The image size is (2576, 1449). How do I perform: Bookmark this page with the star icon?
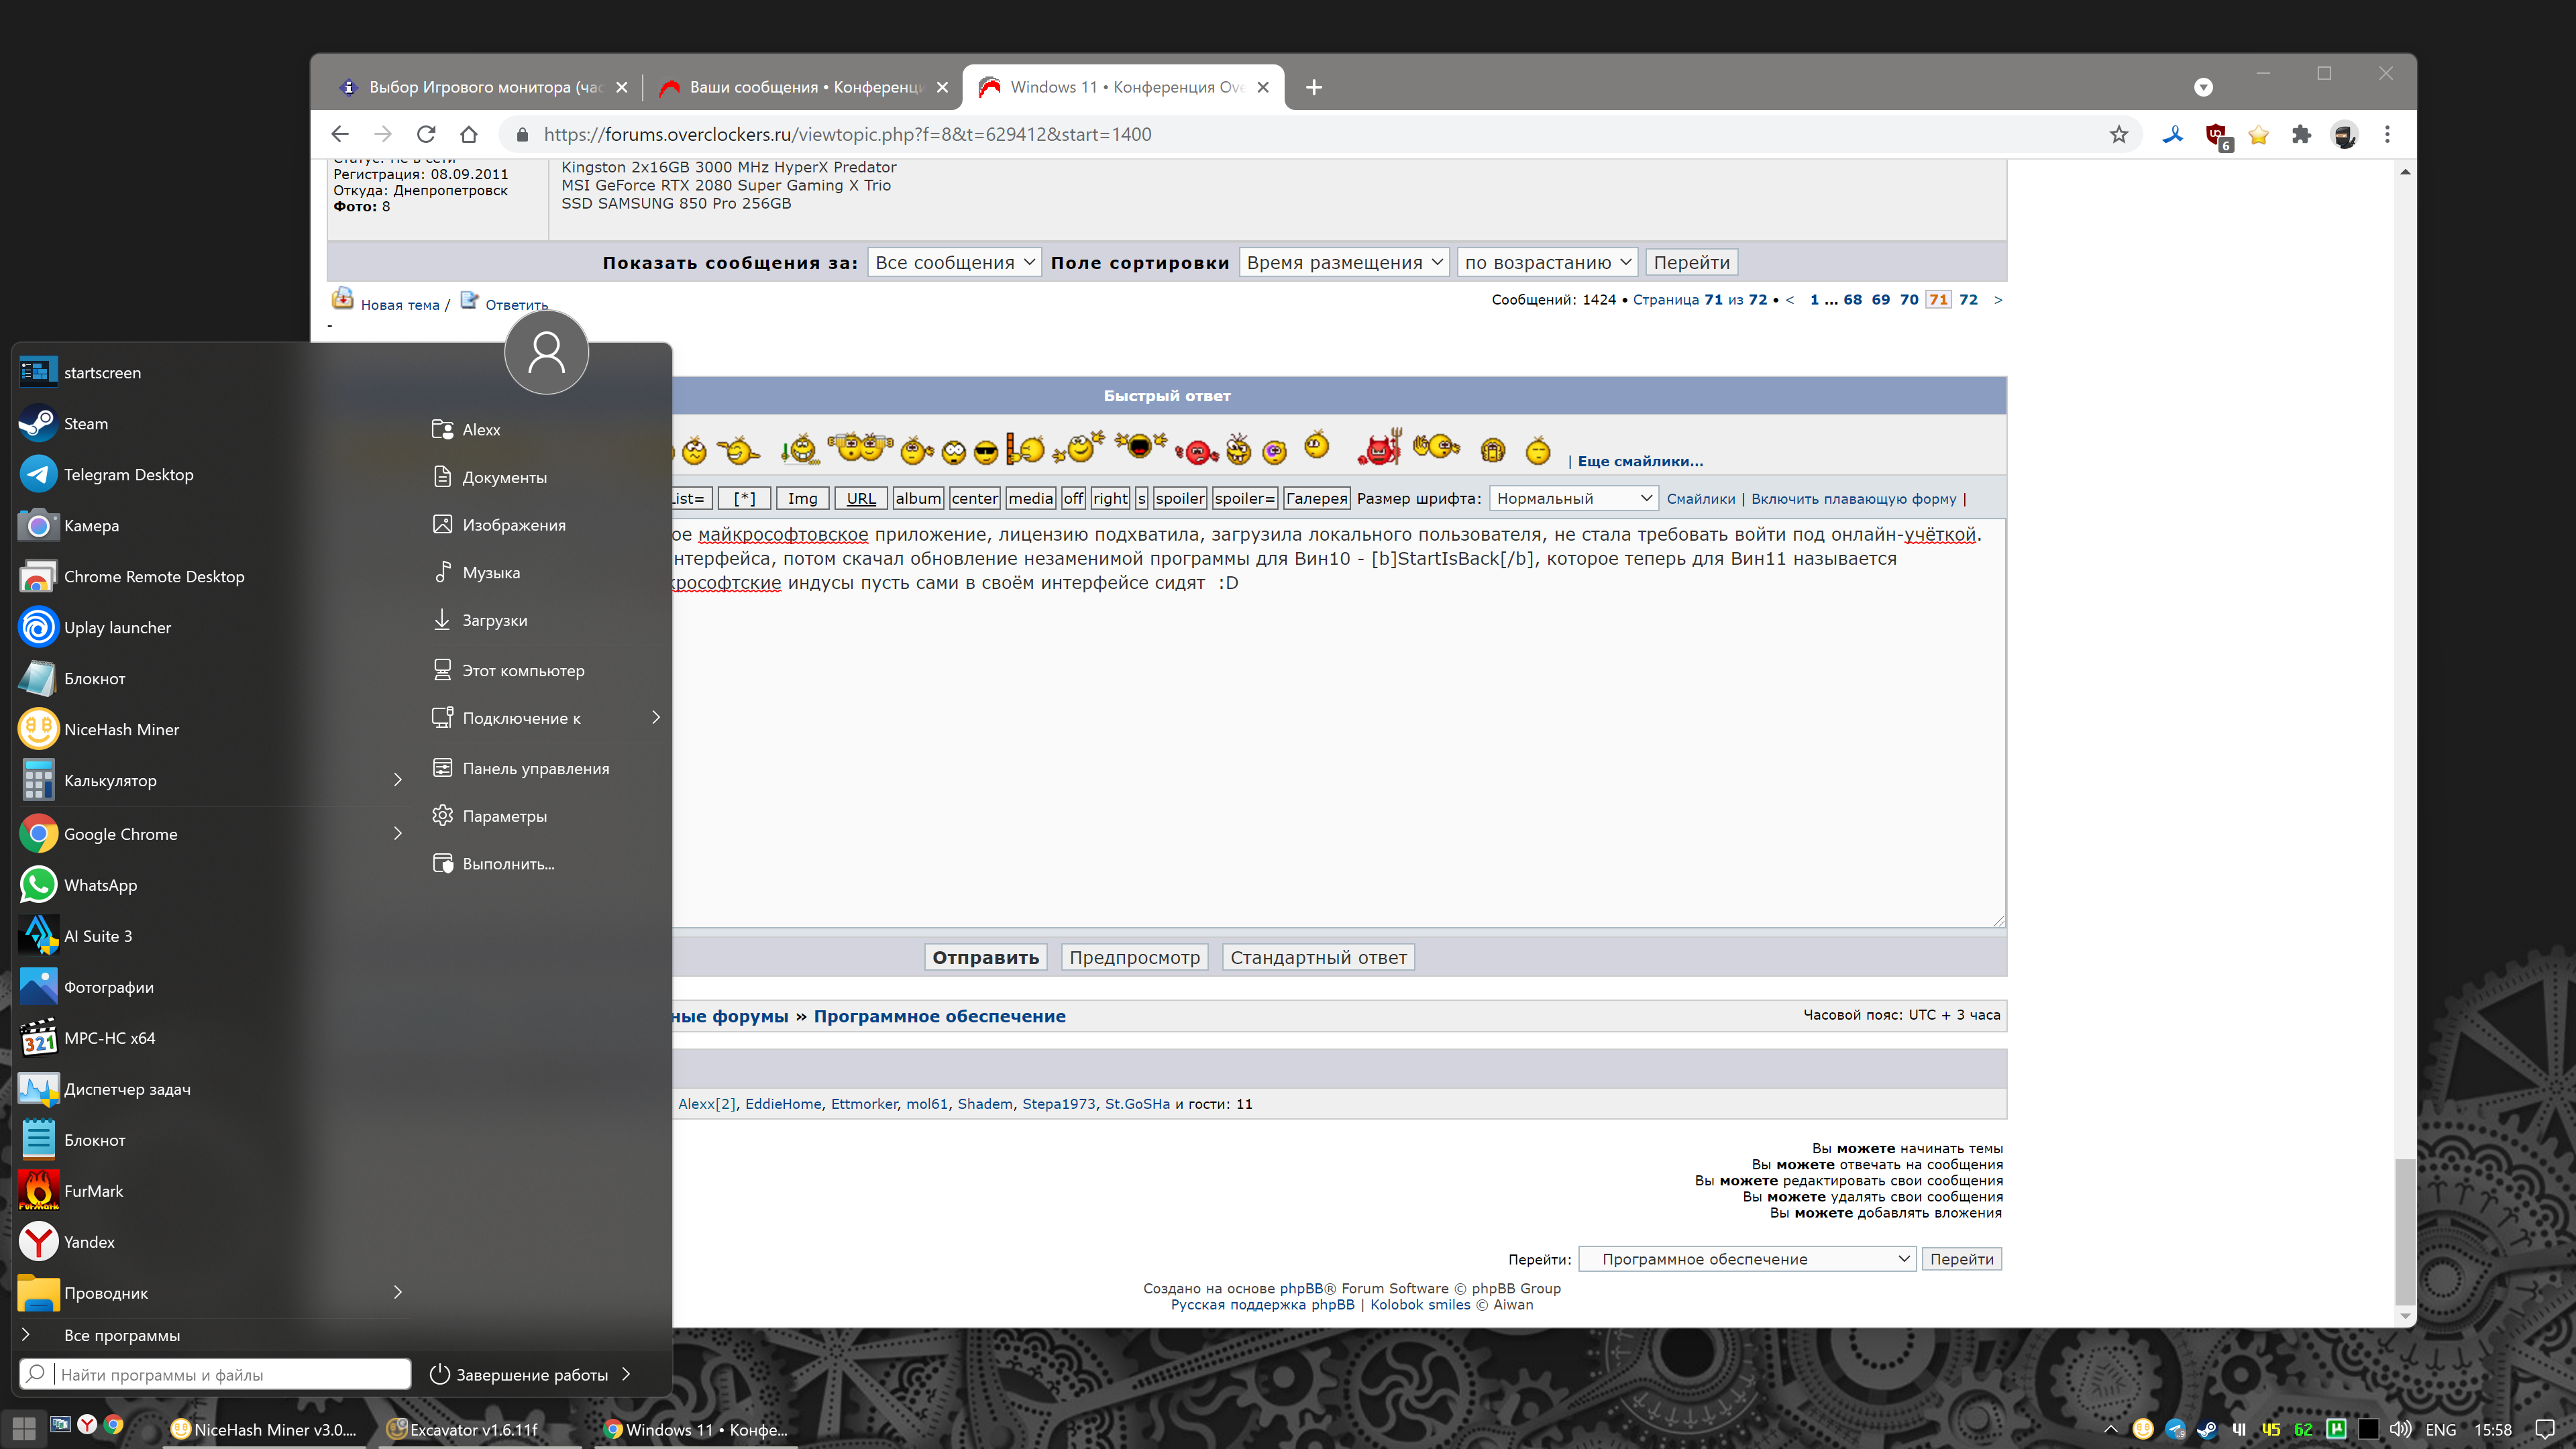click(x=2118, y=134)
